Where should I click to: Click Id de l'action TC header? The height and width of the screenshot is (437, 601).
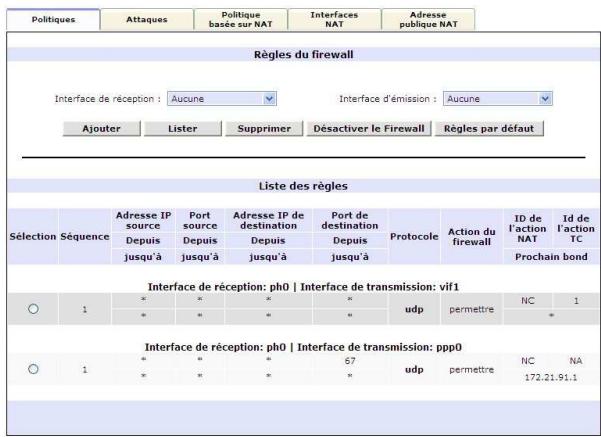576,228
